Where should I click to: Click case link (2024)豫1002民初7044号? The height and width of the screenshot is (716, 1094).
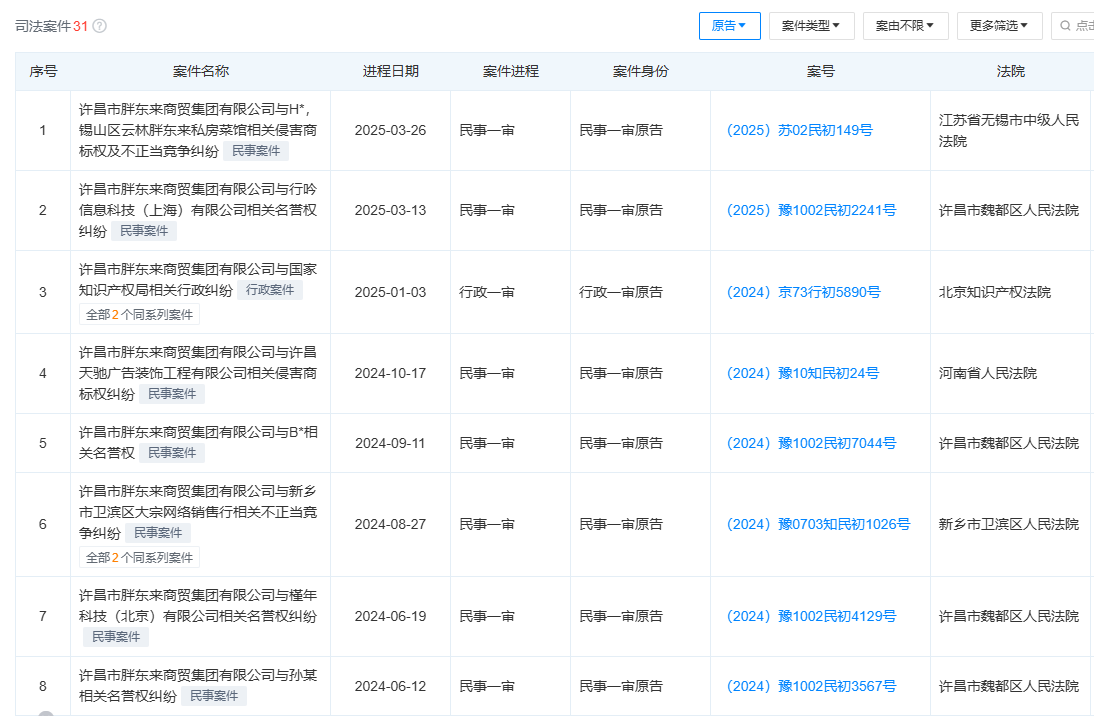(x=811, y=444)
